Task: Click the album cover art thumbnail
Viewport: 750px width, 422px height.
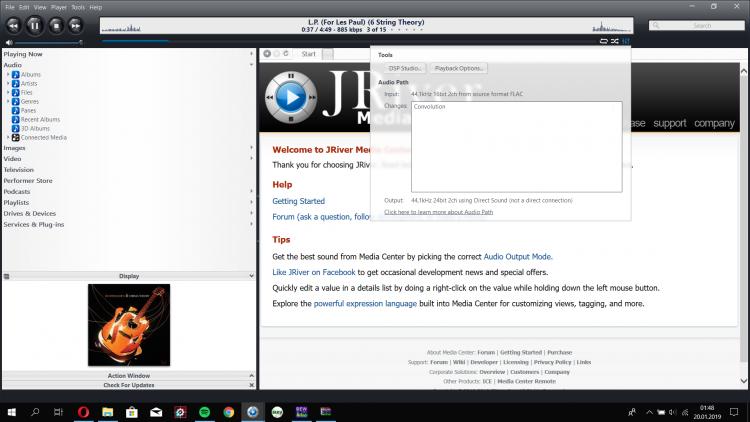Action: [x=129, y=324]
